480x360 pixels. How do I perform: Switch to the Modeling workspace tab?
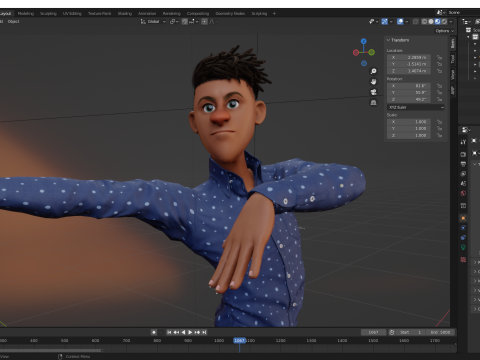tap(26, 13)
